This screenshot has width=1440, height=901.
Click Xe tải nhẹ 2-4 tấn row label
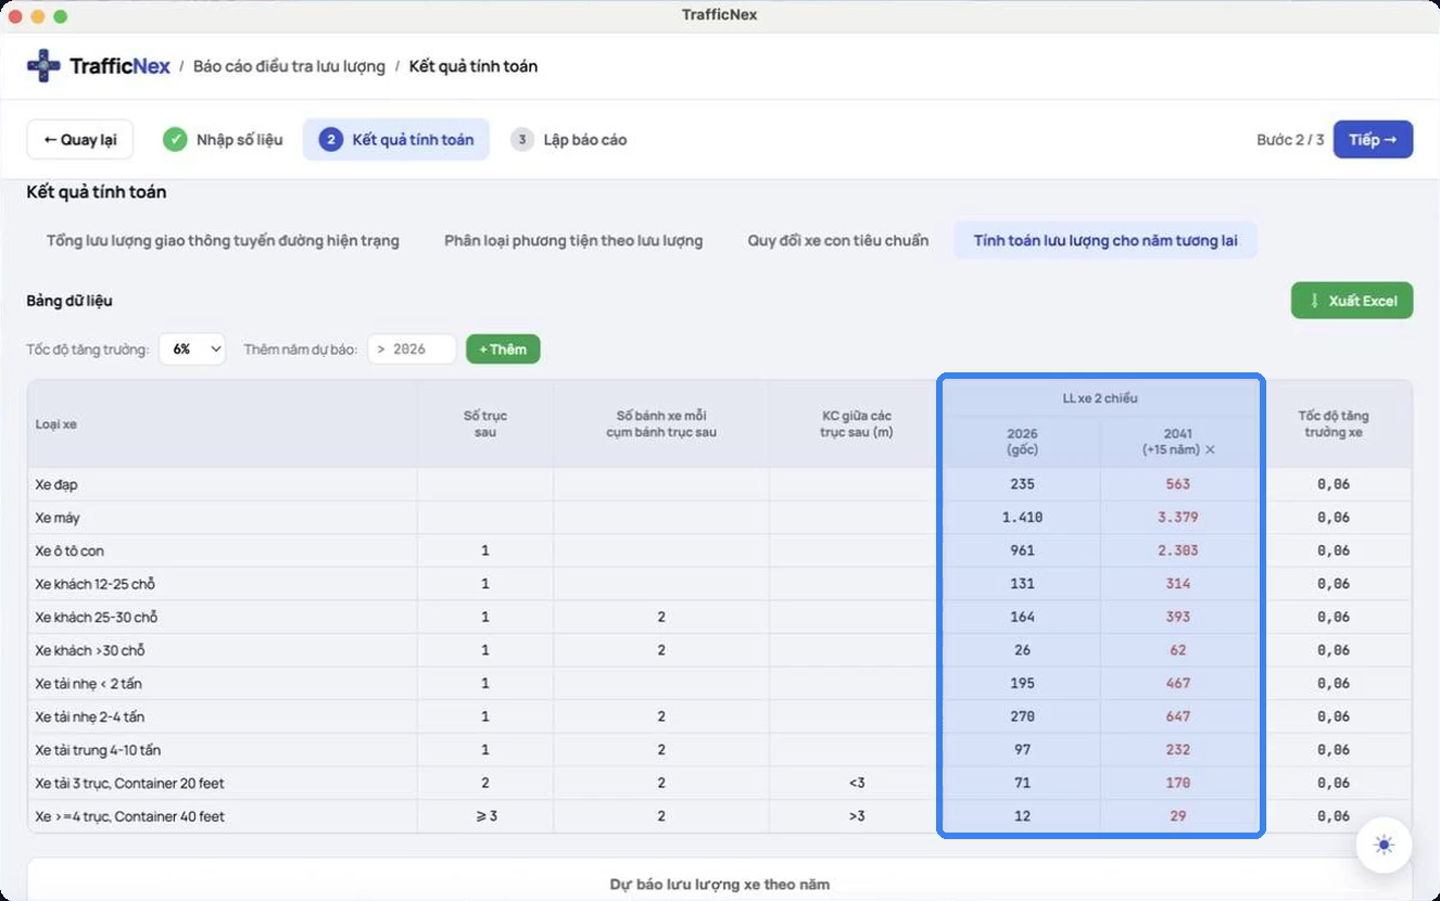pyautogui.click(x=90, y=717)
